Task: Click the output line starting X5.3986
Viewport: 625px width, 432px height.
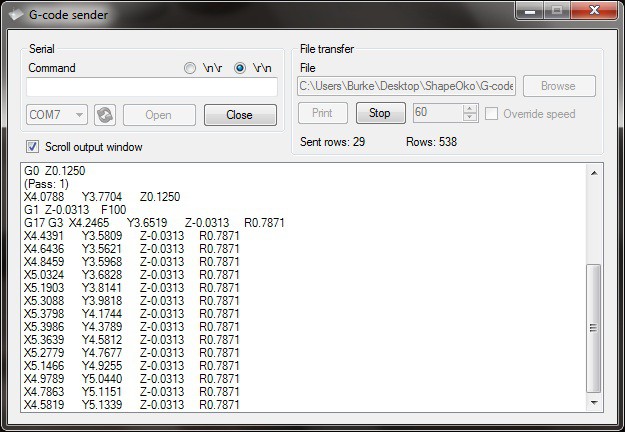Action: pyautogui.click(x=132, y=327)
